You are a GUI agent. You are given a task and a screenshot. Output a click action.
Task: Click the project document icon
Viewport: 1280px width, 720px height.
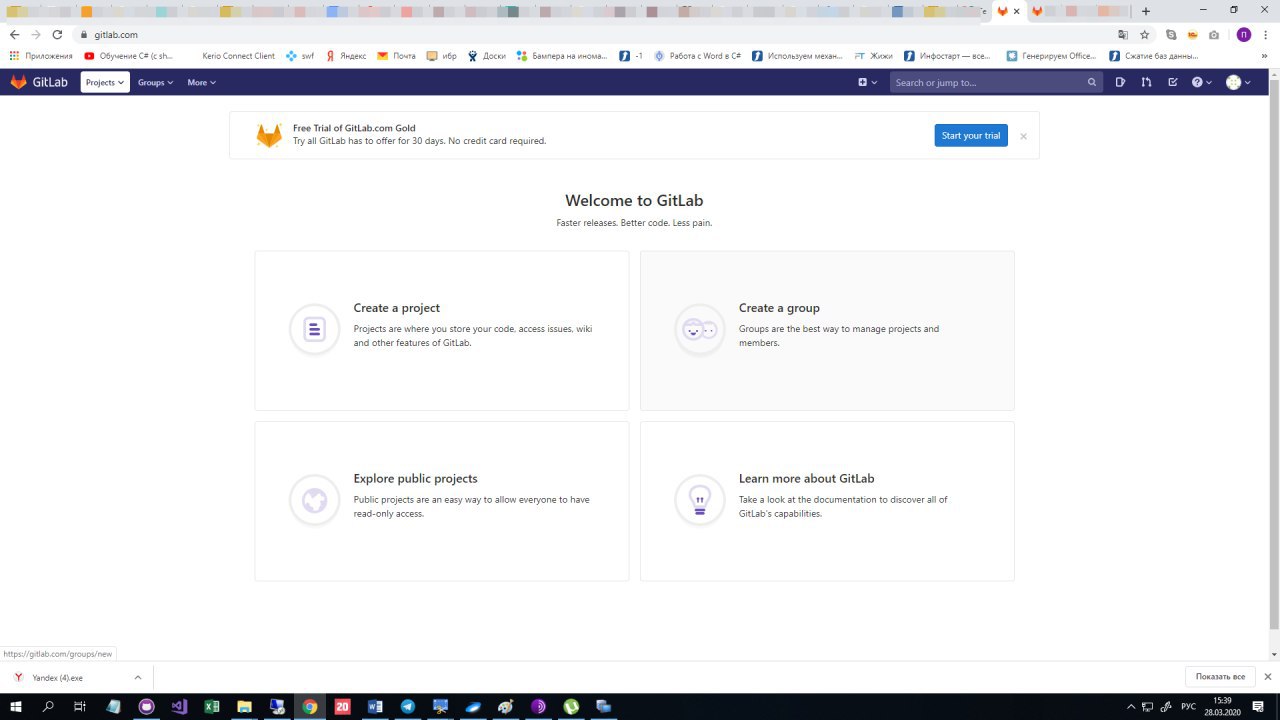coord(314,329)
